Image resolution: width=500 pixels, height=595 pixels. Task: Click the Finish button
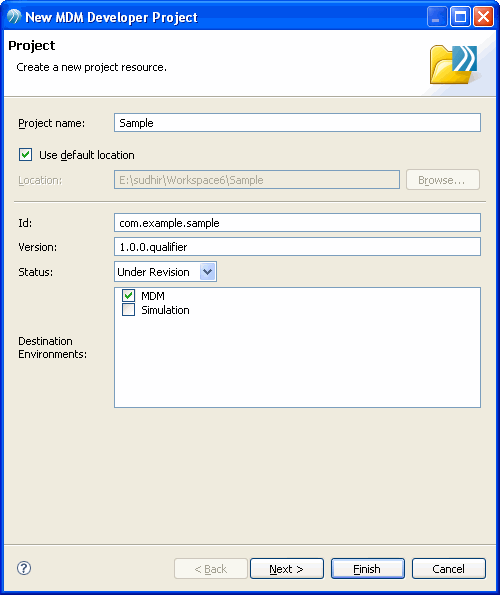368,568
